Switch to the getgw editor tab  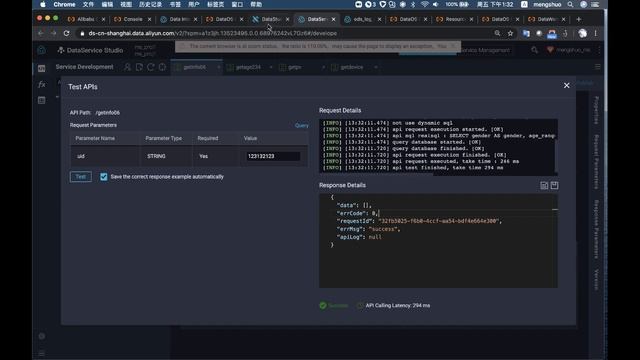[x=295, y=67]
